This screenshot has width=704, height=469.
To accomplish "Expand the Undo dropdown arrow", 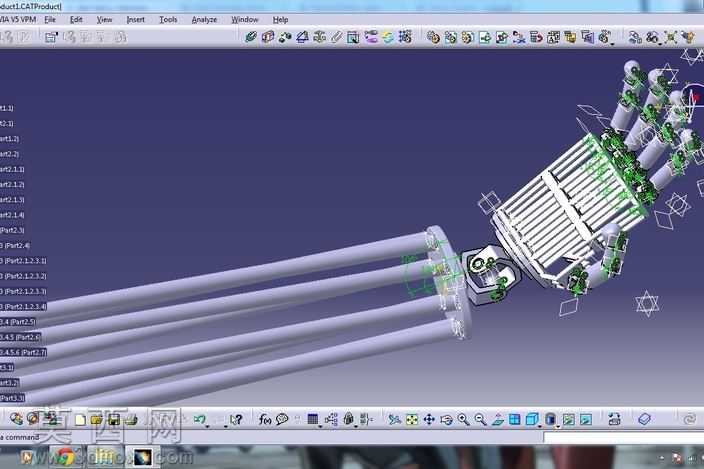I will [x=207, y=426].
